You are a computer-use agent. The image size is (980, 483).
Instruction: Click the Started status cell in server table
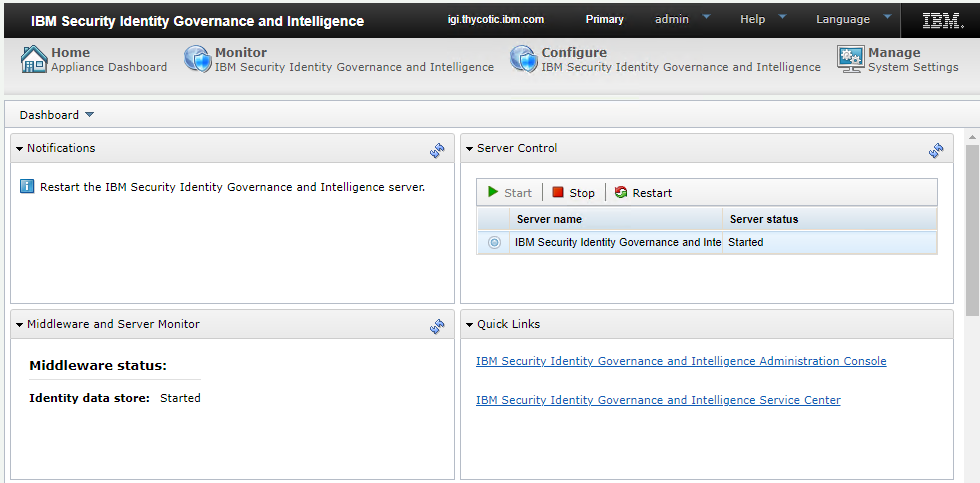pyautogui.click(x=830, y=242)
